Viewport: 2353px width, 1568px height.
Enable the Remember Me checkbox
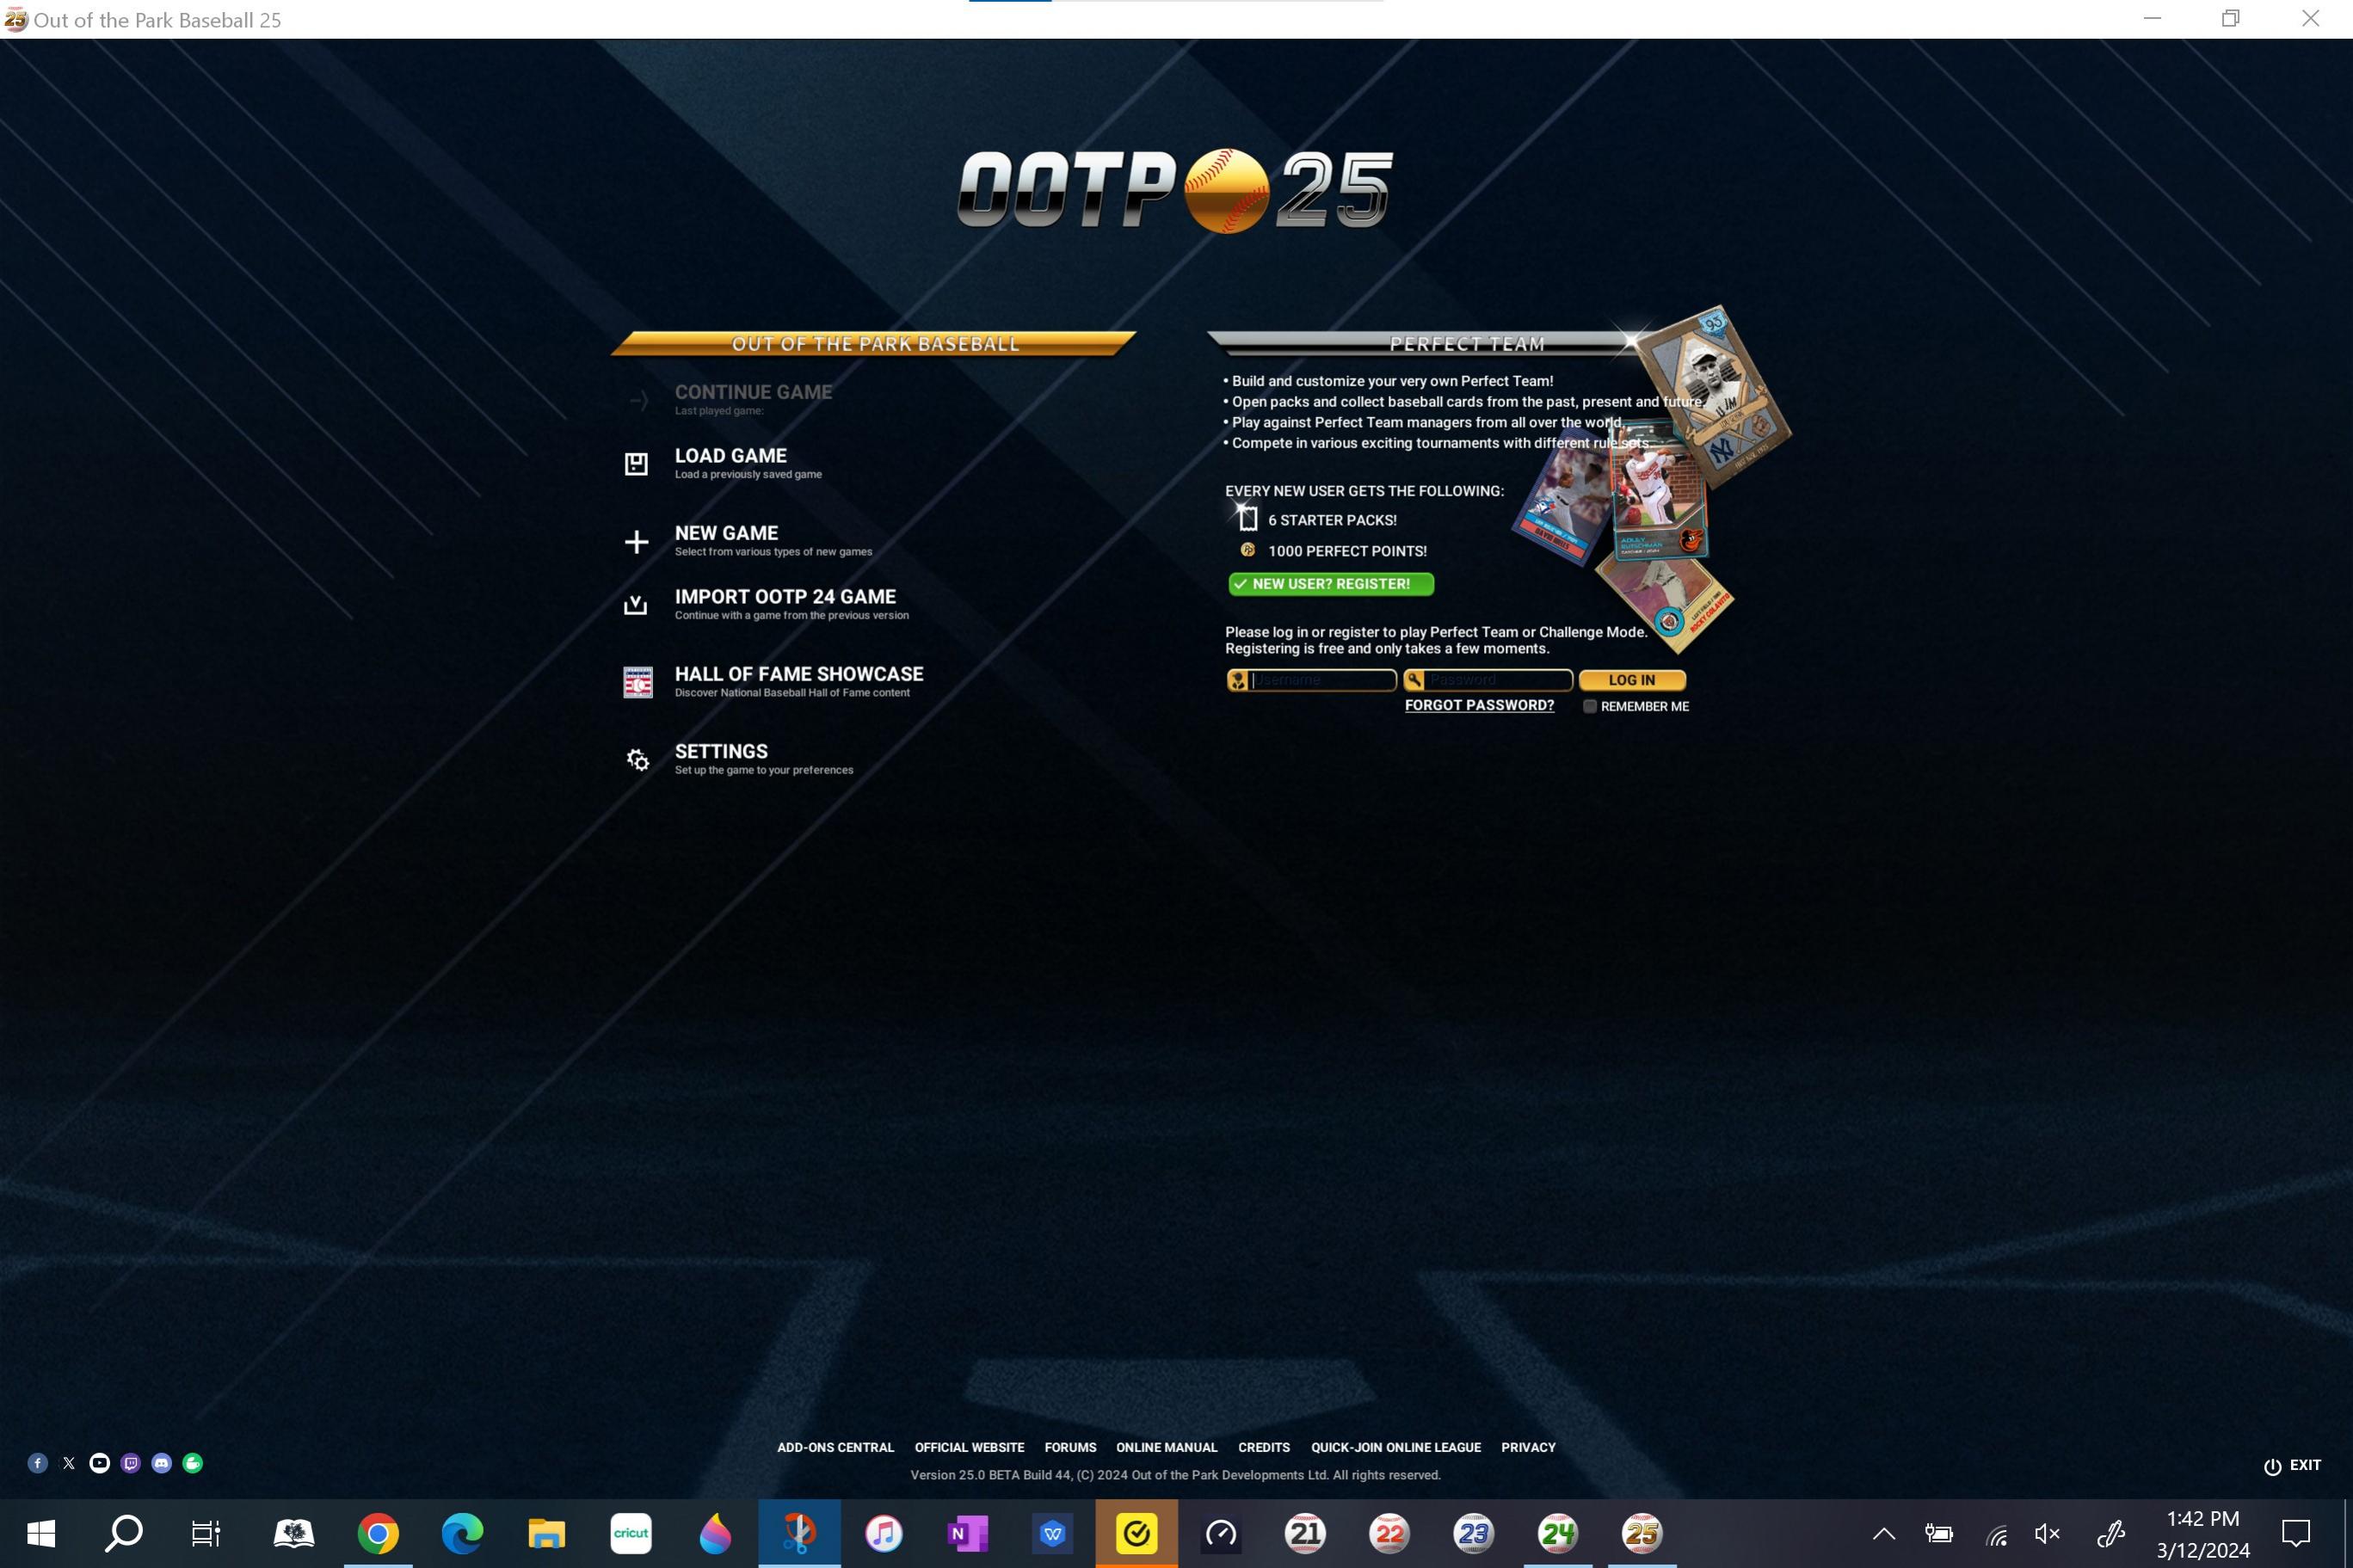[x=1589, y=706]
